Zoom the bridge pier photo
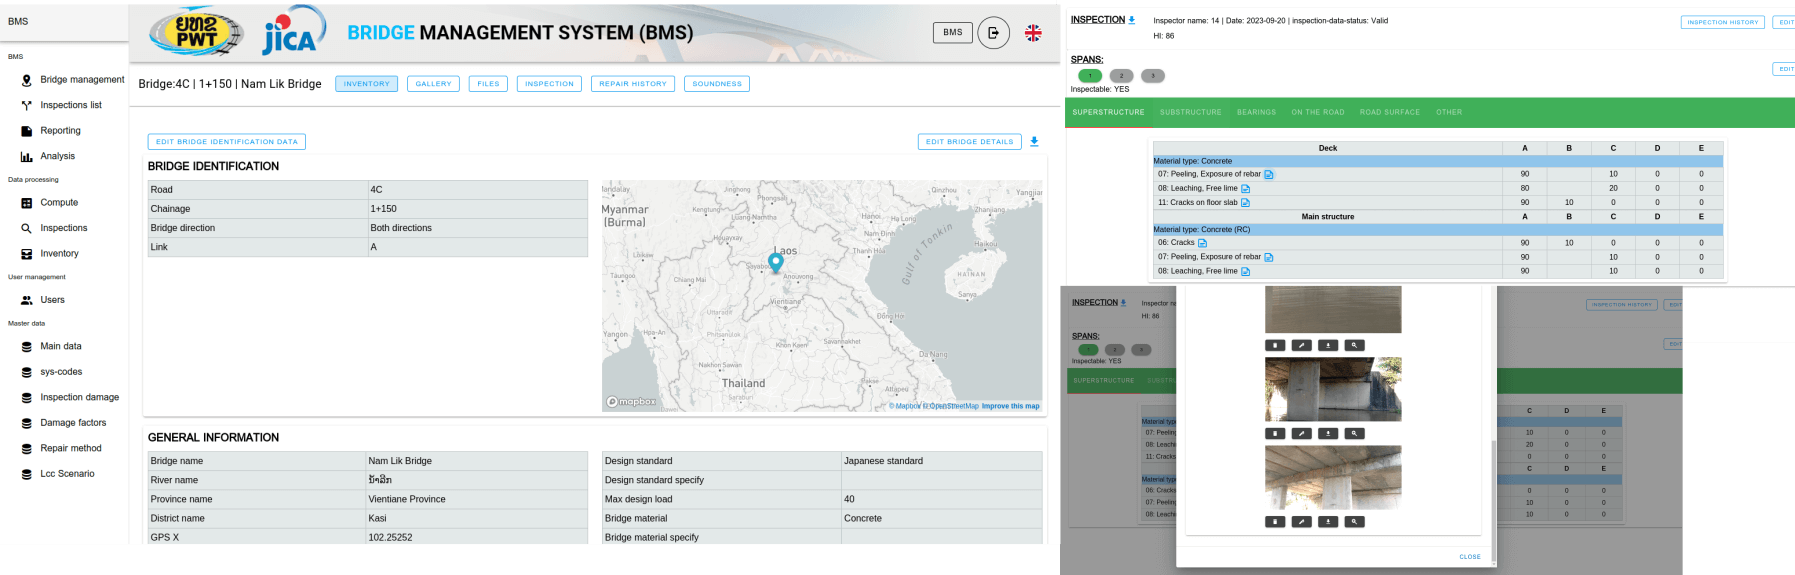Image resolution: width=1795 pixels, height=575 pixels. (x=1354, y=434)
